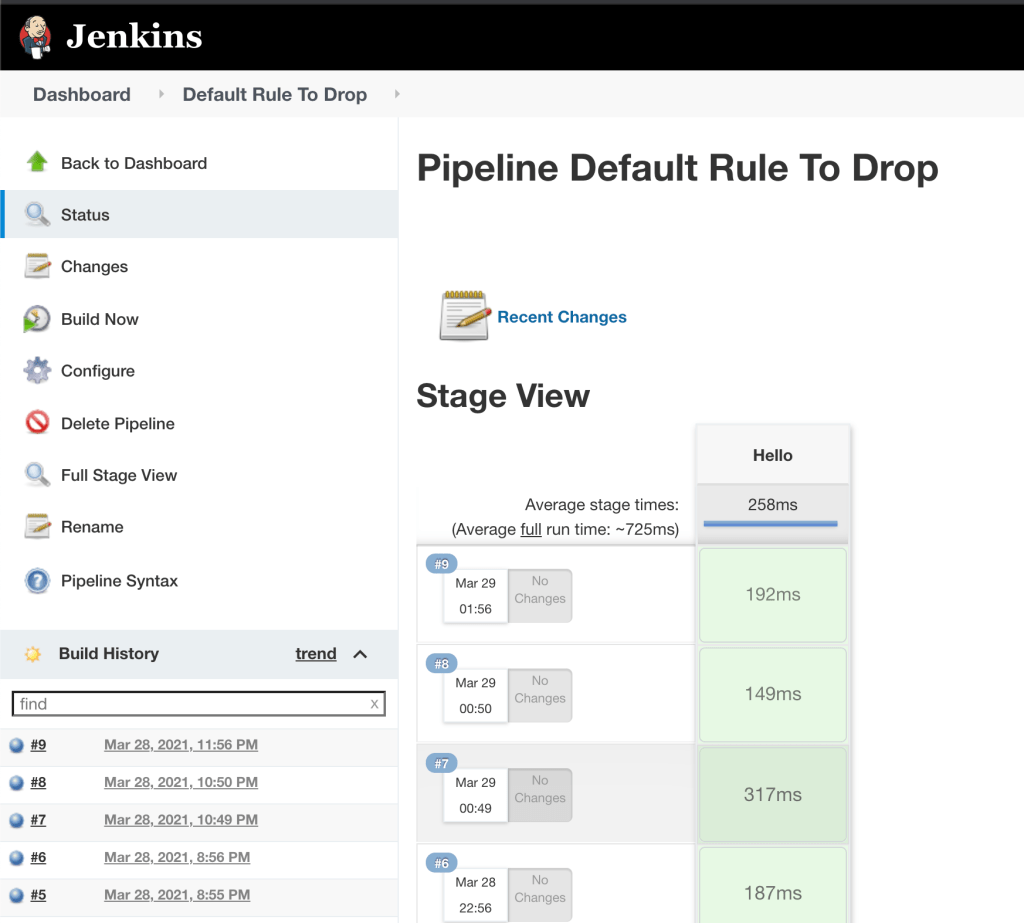
Task: Open the Build History trend link
Action: point(316,654)
